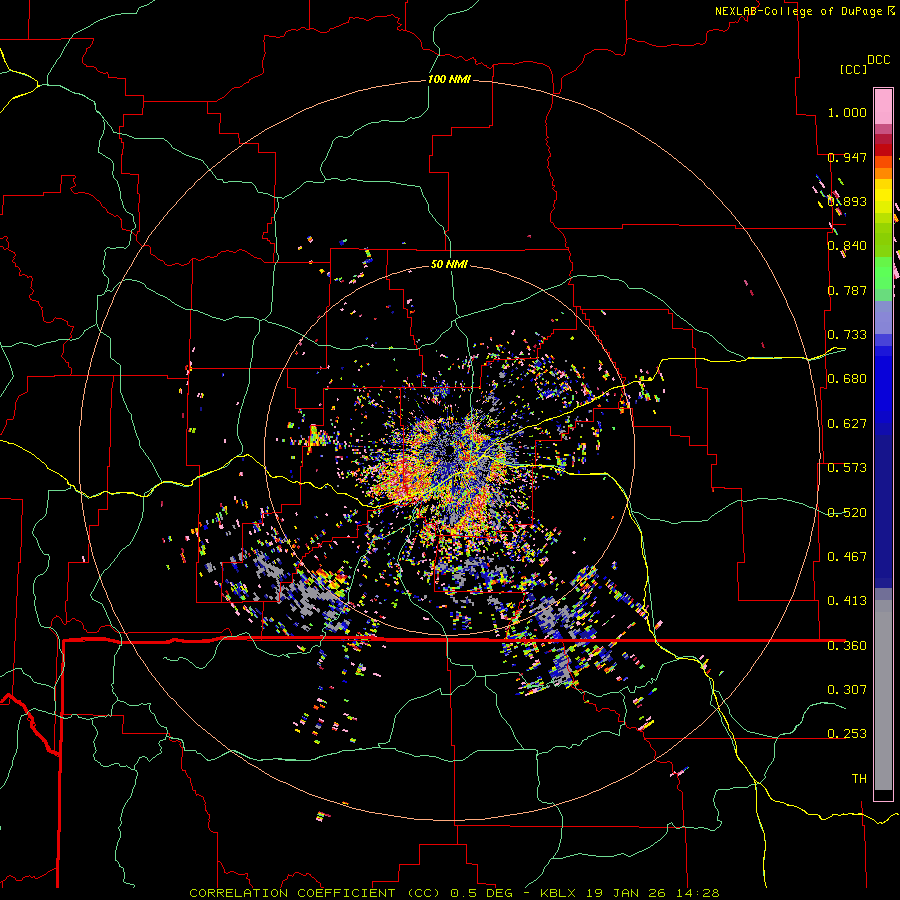Image resolution: width=900 pixels, height=900 pixels.
Task: Select the 1.000 value on the scale
Action: [x=847, y=112]
